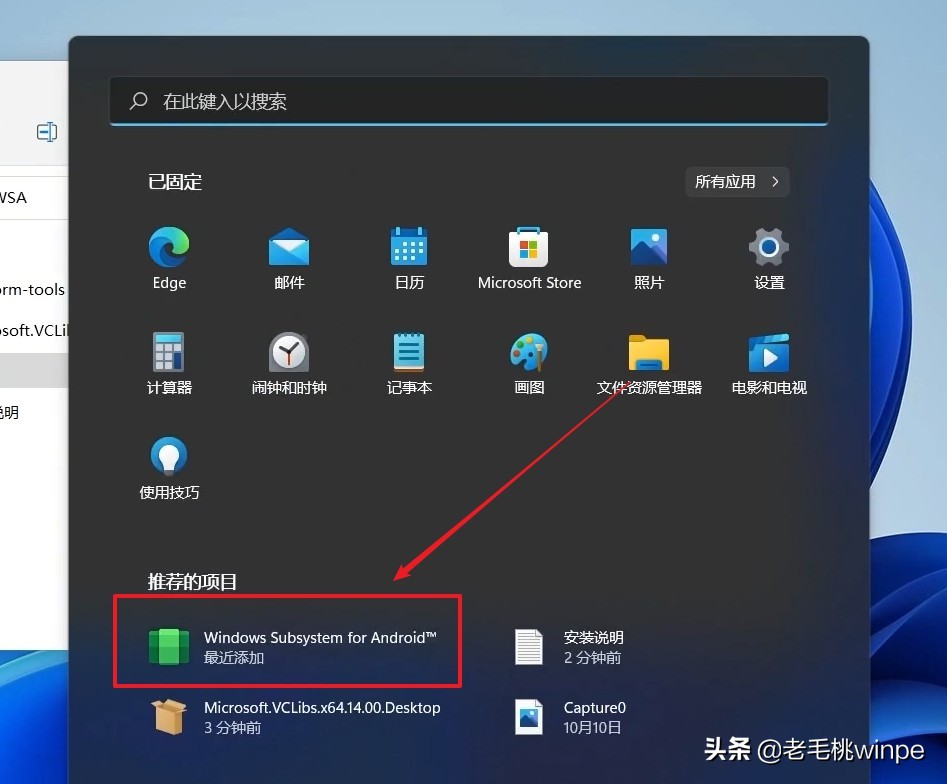This screenshot has width=947, height=784.
Task: Click the search box 在此键入以搜索
Action: (469, 101)
